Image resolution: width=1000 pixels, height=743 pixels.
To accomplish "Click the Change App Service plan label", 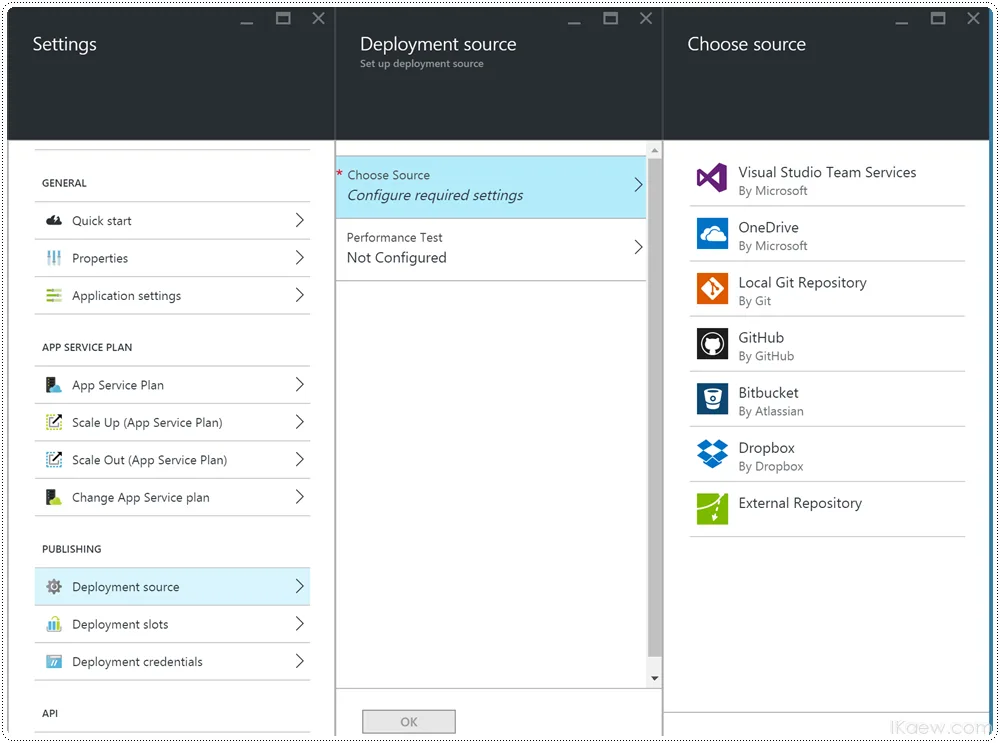I will click(141, 497).
